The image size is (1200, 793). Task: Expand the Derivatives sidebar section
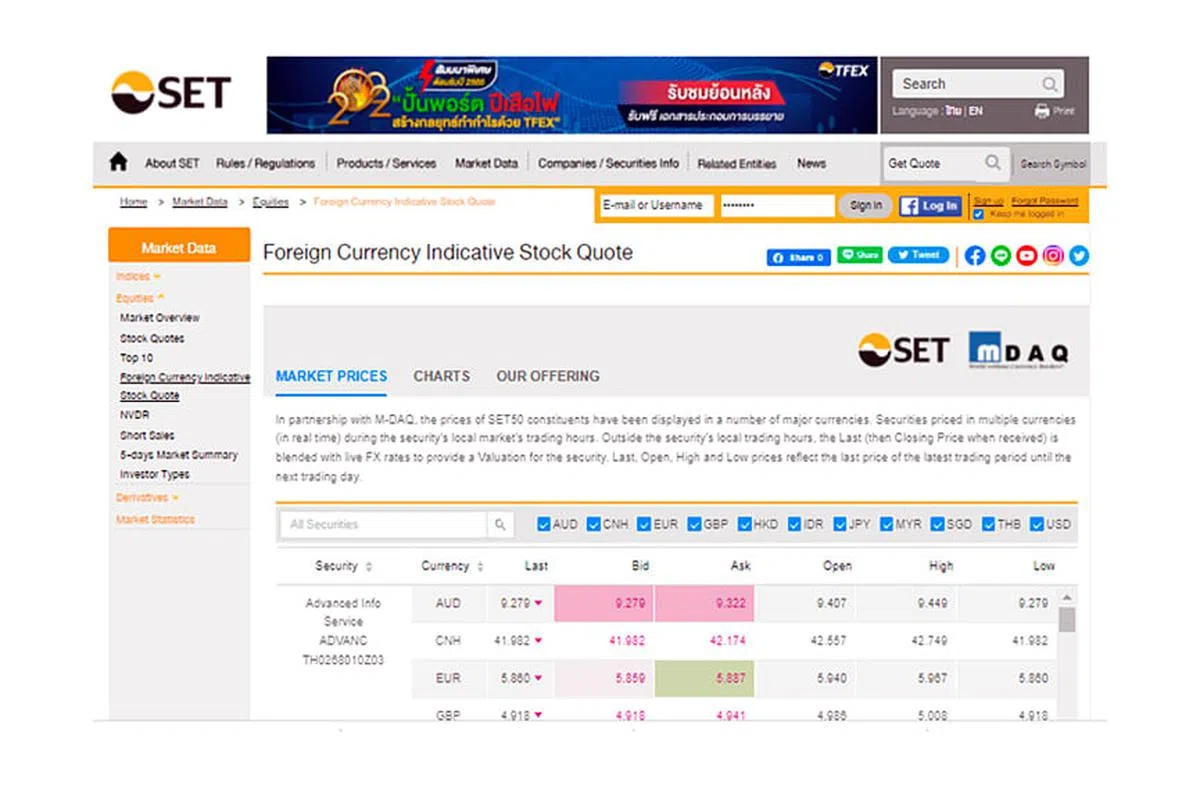146,497
